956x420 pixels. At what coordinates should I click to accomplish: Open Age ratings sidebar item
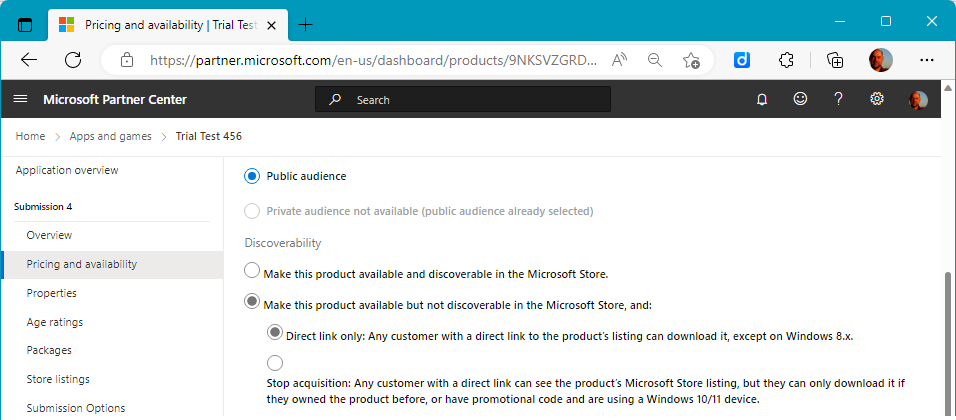(x=55, y=322)
